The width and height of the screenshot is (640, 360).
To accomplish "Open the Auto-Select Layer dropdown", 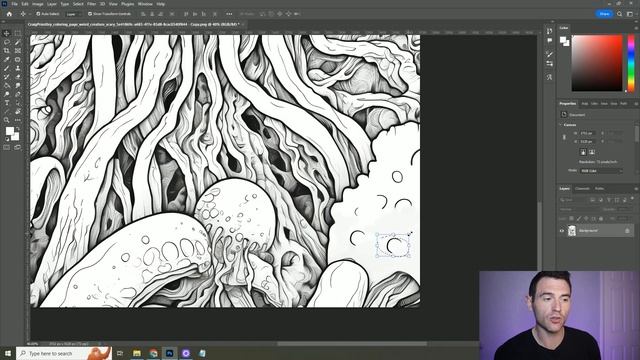I will [73, 14].
